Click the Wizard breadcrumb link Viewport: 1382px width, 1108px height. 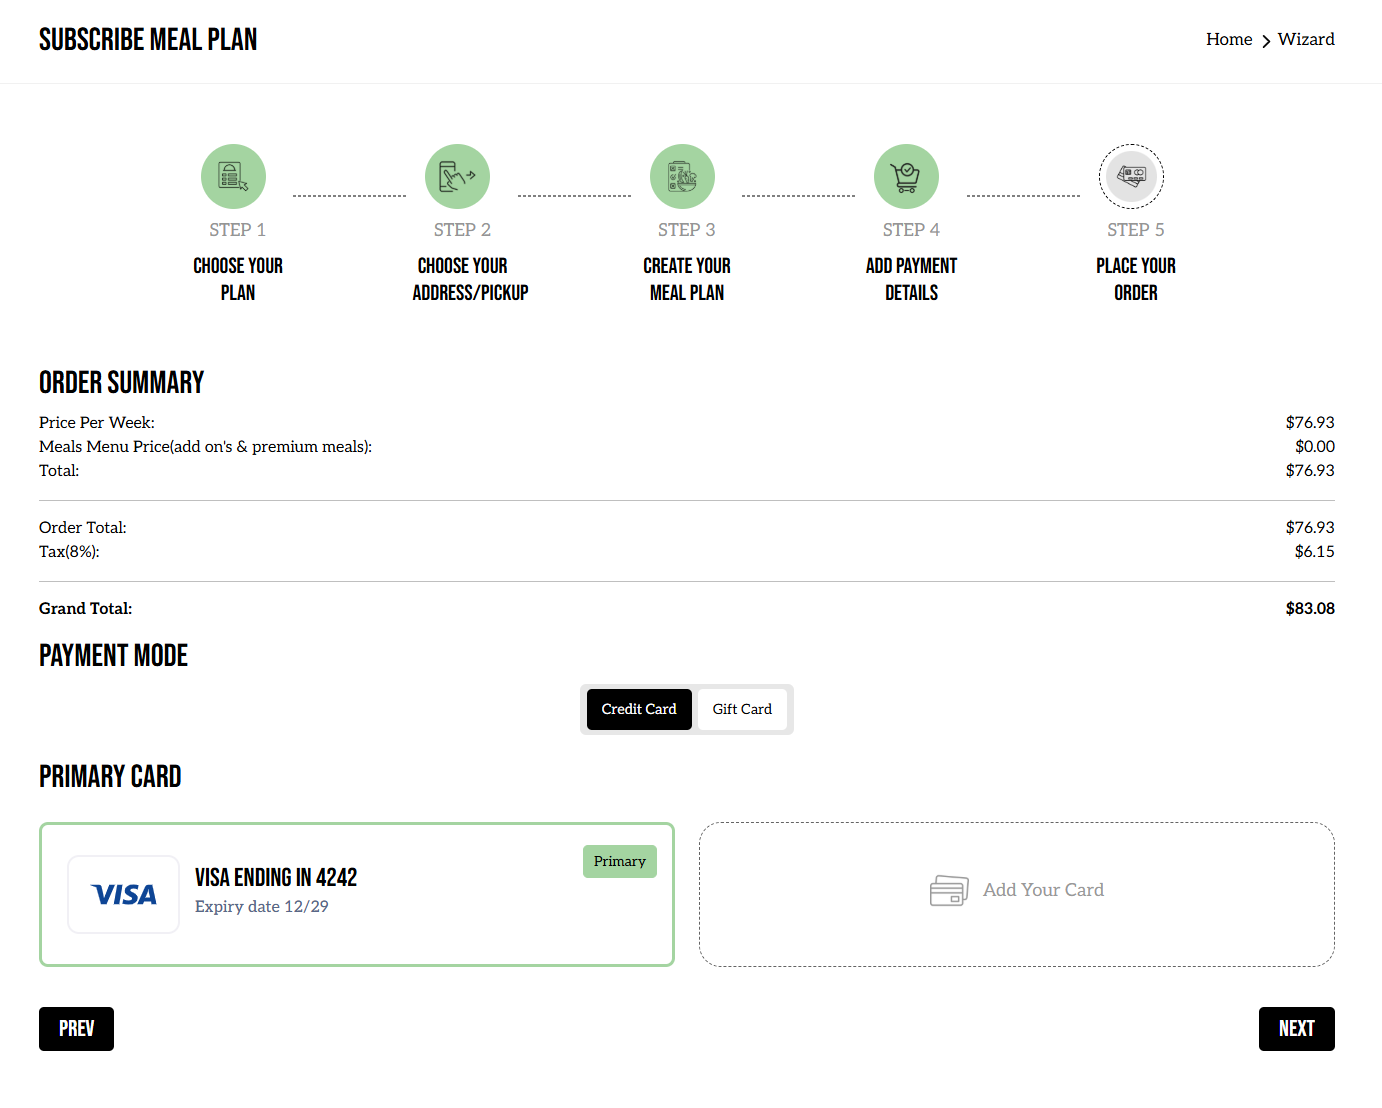[1306, 39]
